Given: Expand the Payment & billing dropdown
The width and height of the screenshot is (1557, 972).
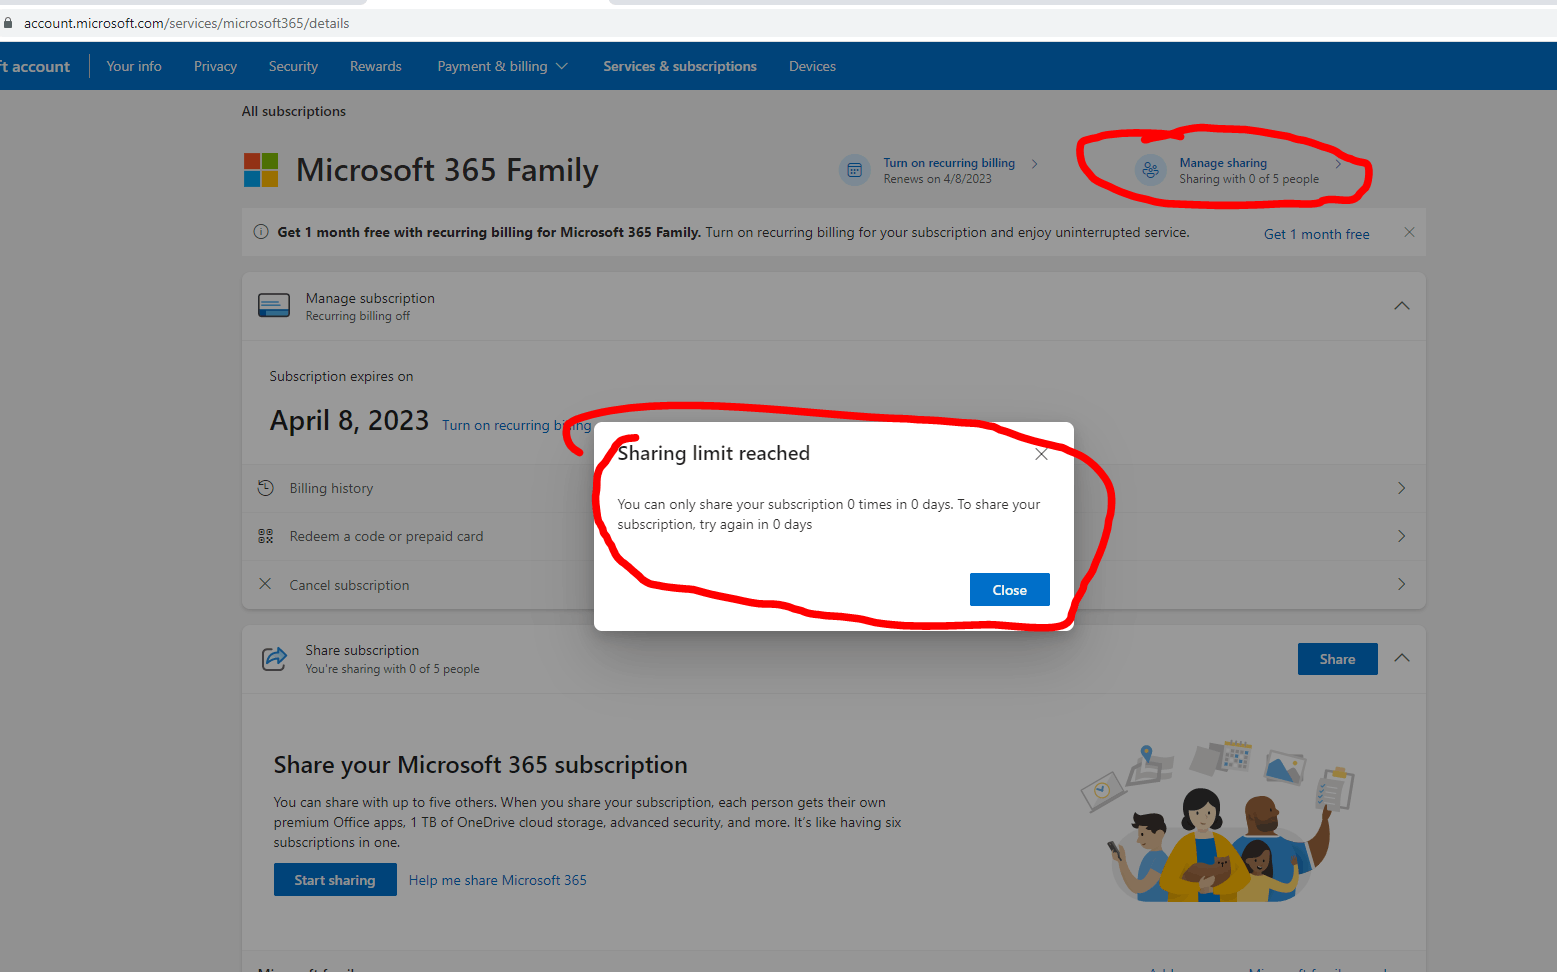Looking at the screenshot, I should tap(502, 66).
